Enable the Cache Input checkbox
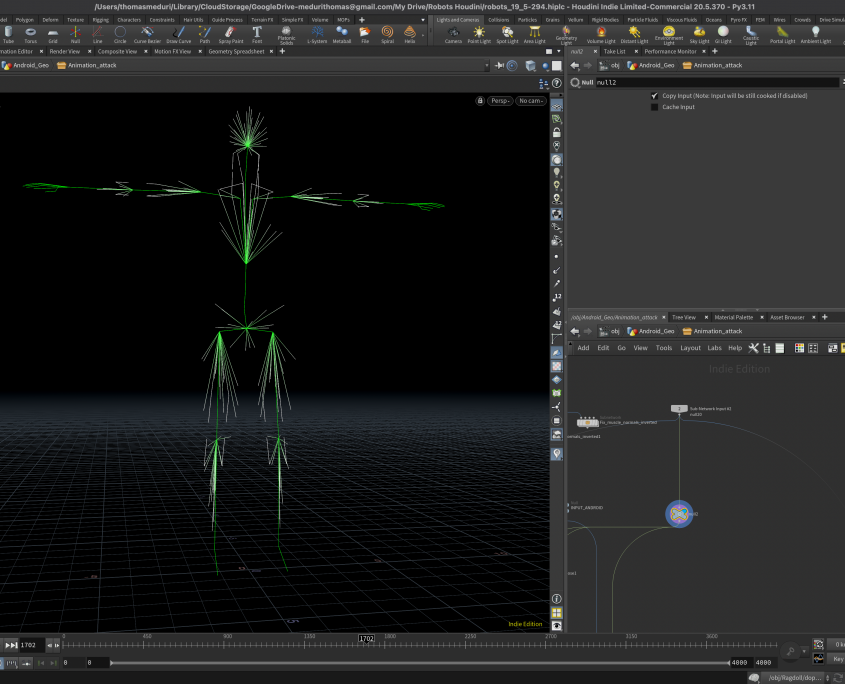 [x=654, y=107]
